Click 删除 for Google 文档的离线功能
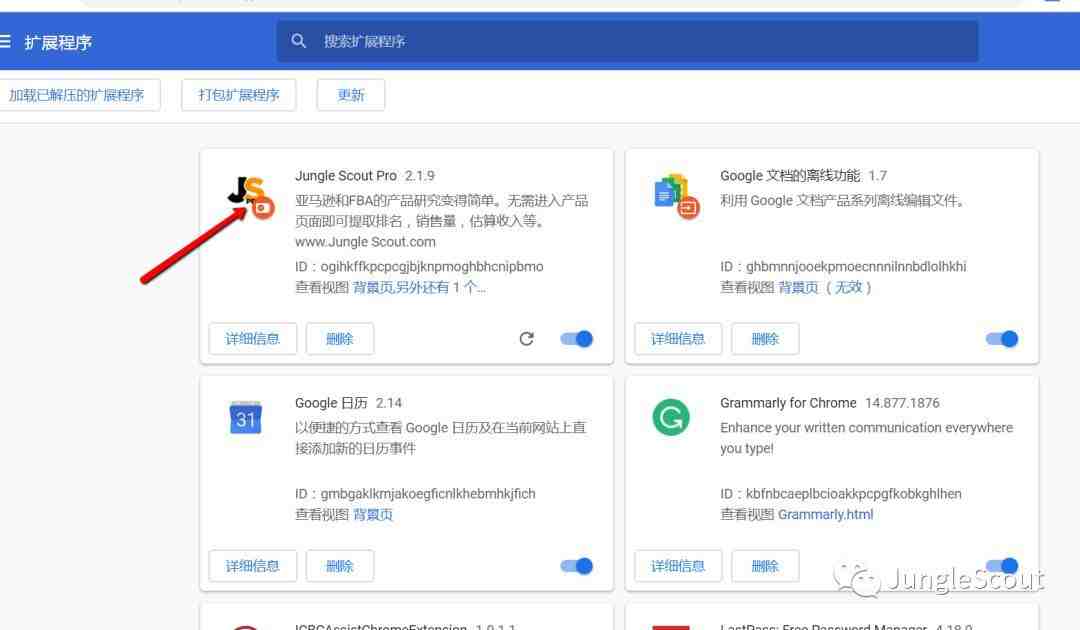Screen dimensions: 1080x630 [765, 339]
